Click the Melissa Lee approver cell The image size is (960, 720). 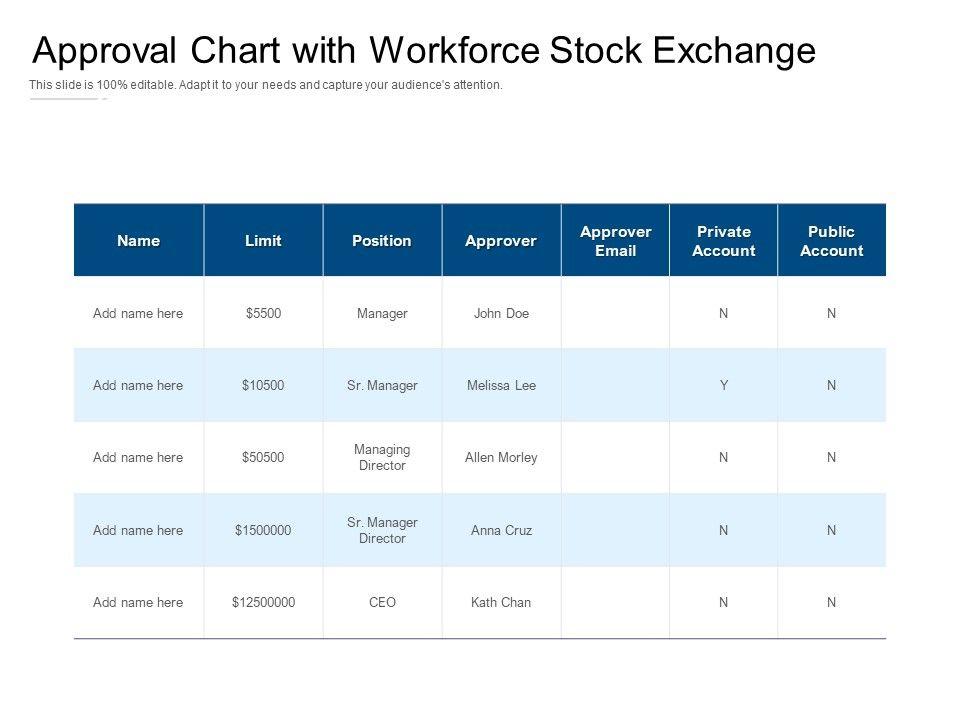pyautogui.click(x=501, y=385)
